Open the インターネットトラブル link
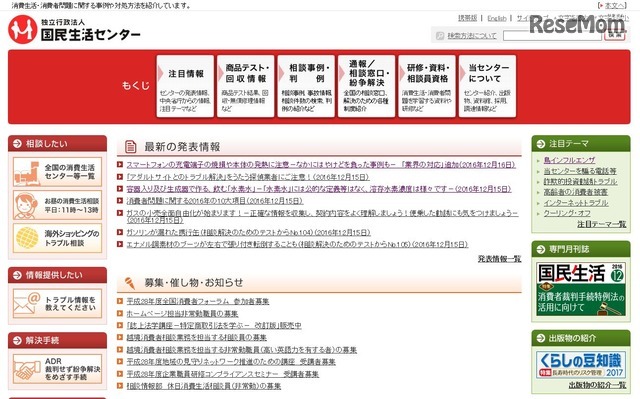The image size is (640, 399). pos(576,202)
